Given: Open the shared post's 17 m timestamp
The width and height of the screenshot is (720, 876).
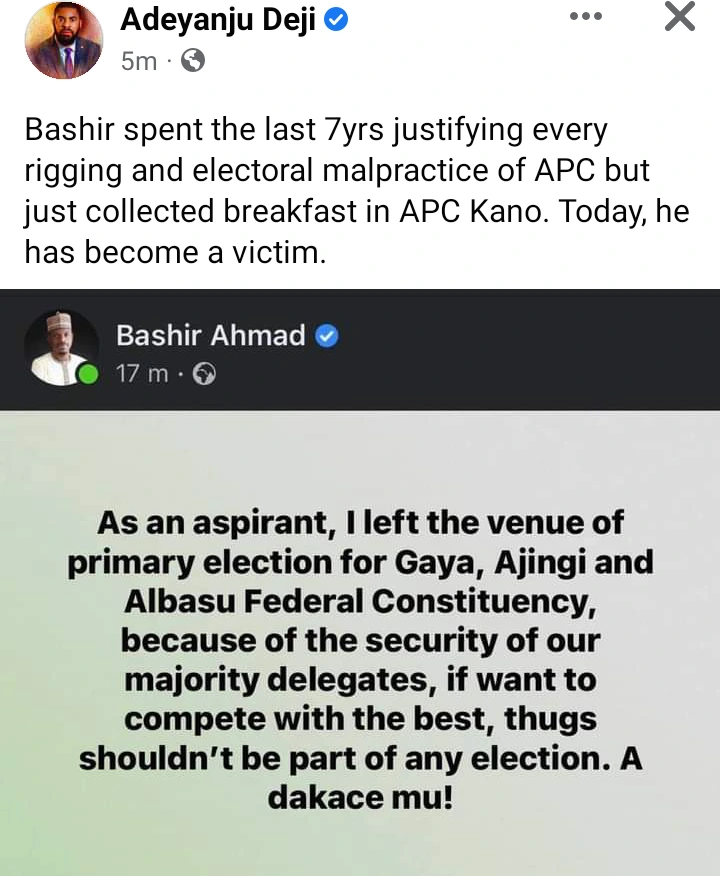Looking at the screenshot, I should [x=142, y=375].
